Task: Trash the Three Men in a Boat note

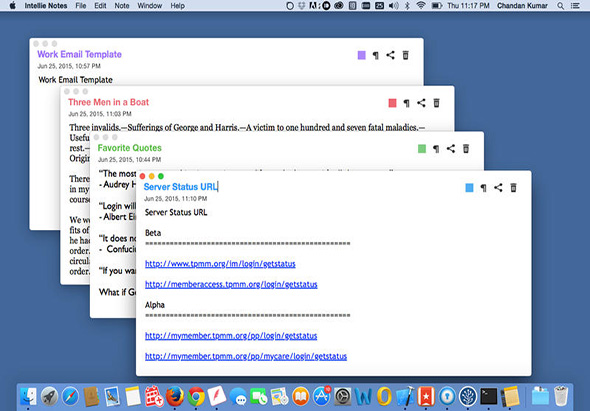Action: click(x=436, y=103)
